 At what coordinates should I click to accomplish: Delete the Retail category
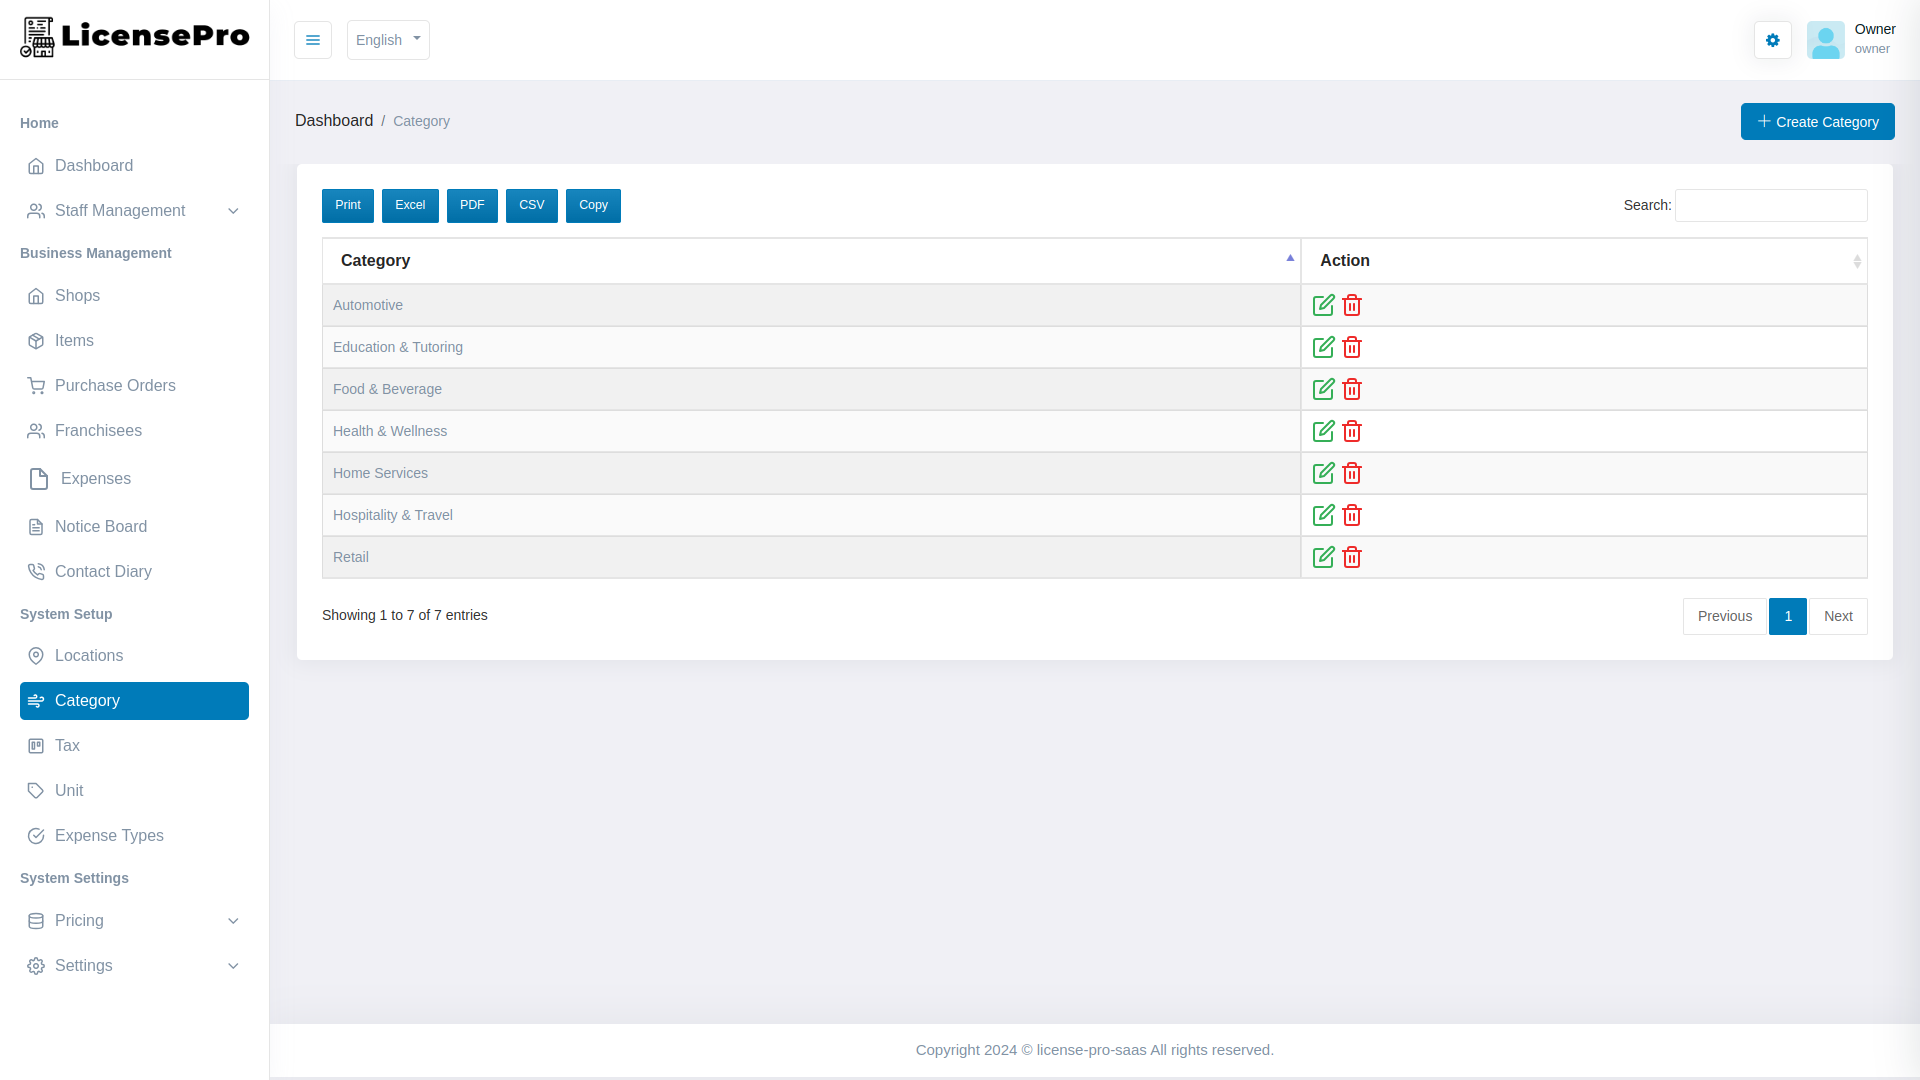click(x=1352, y=557)
